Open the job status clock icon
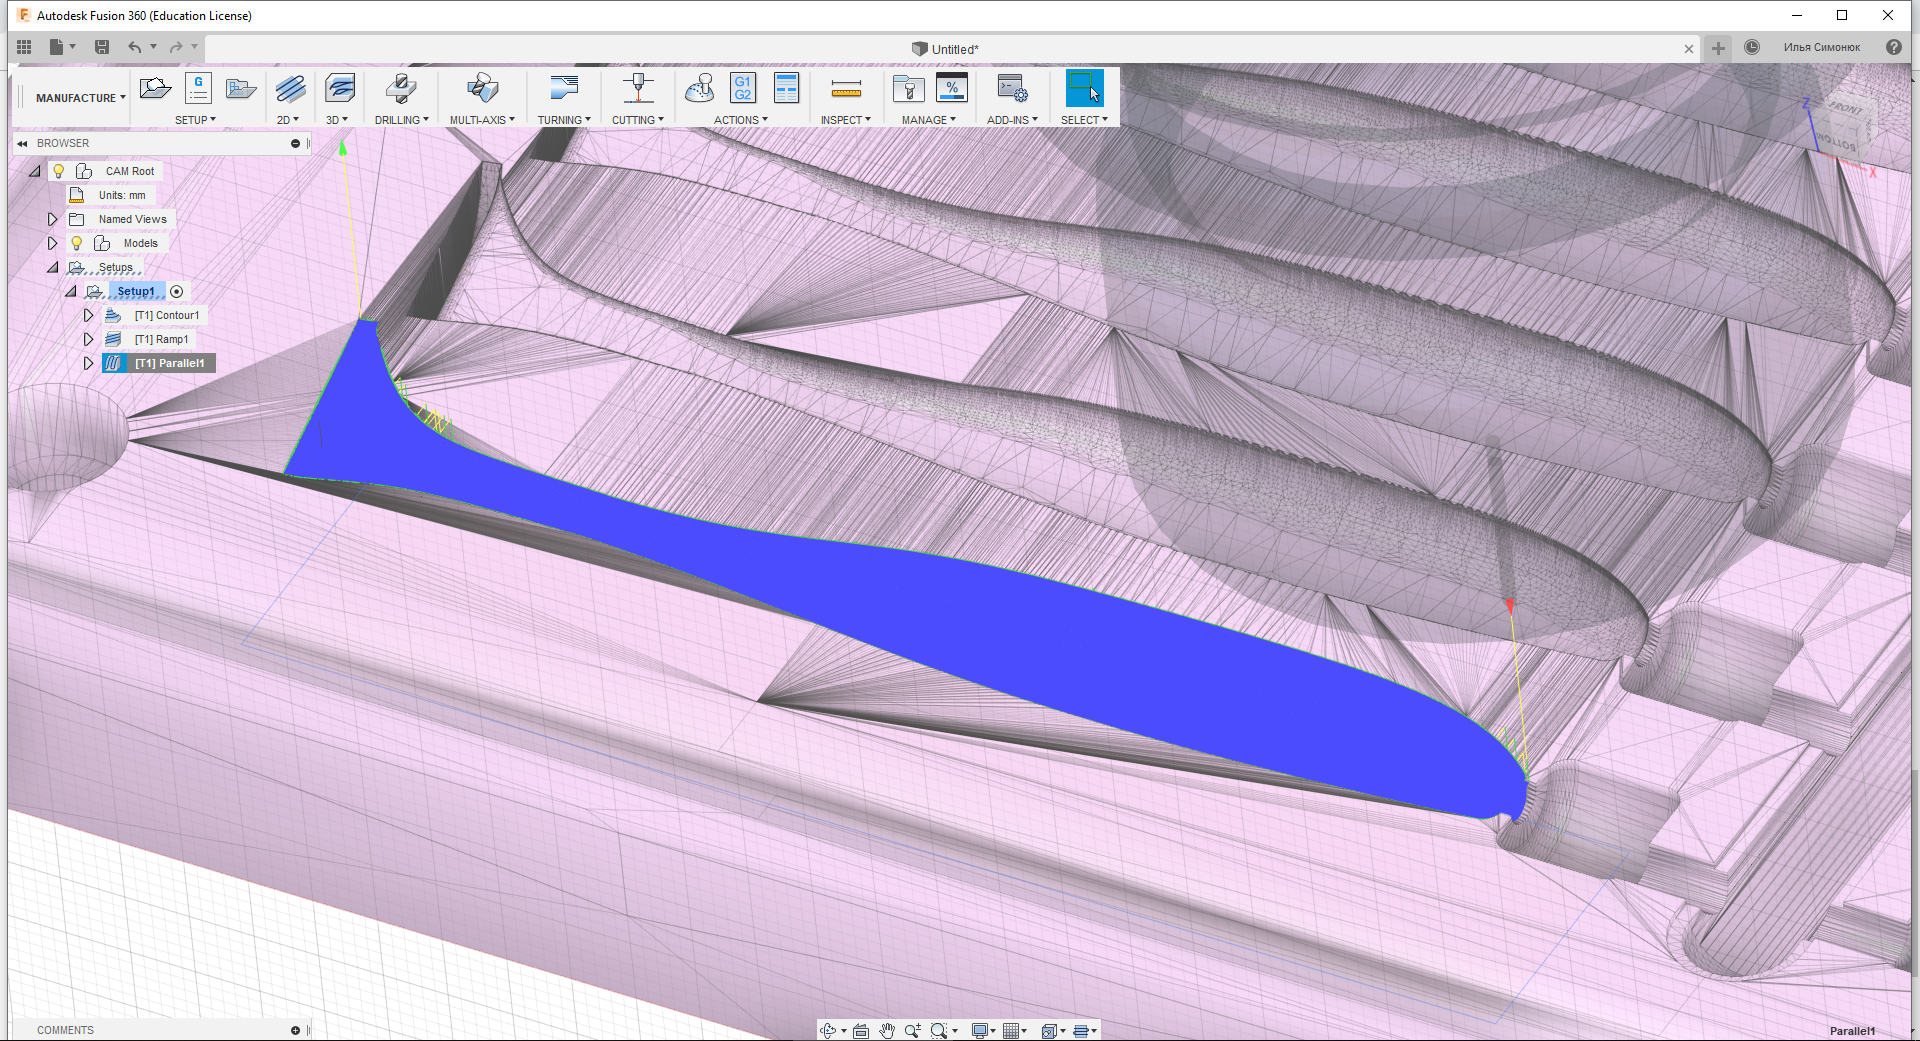The width and height of the screenshot is (1920, 1041). tap(1752, 47)
